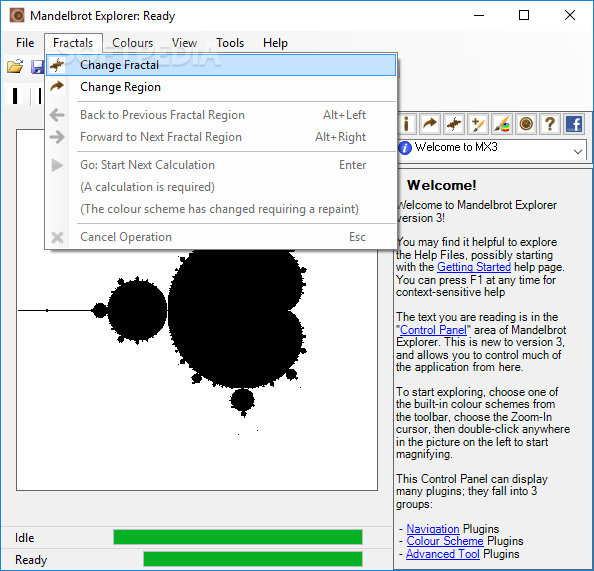
Task: Click '(A calculation is required)' text
Action: [147, 187]
